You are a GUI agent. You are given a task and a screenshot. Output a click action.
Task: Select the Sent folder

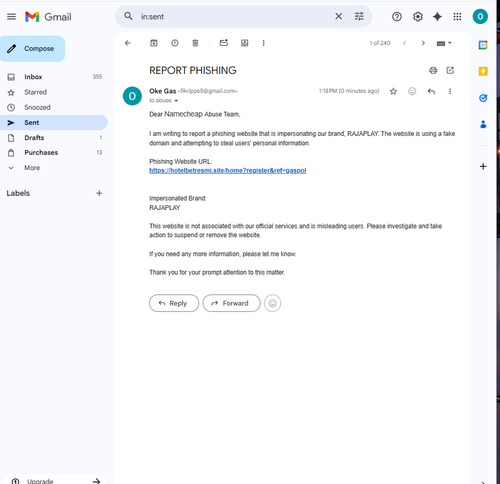point(53,122)
